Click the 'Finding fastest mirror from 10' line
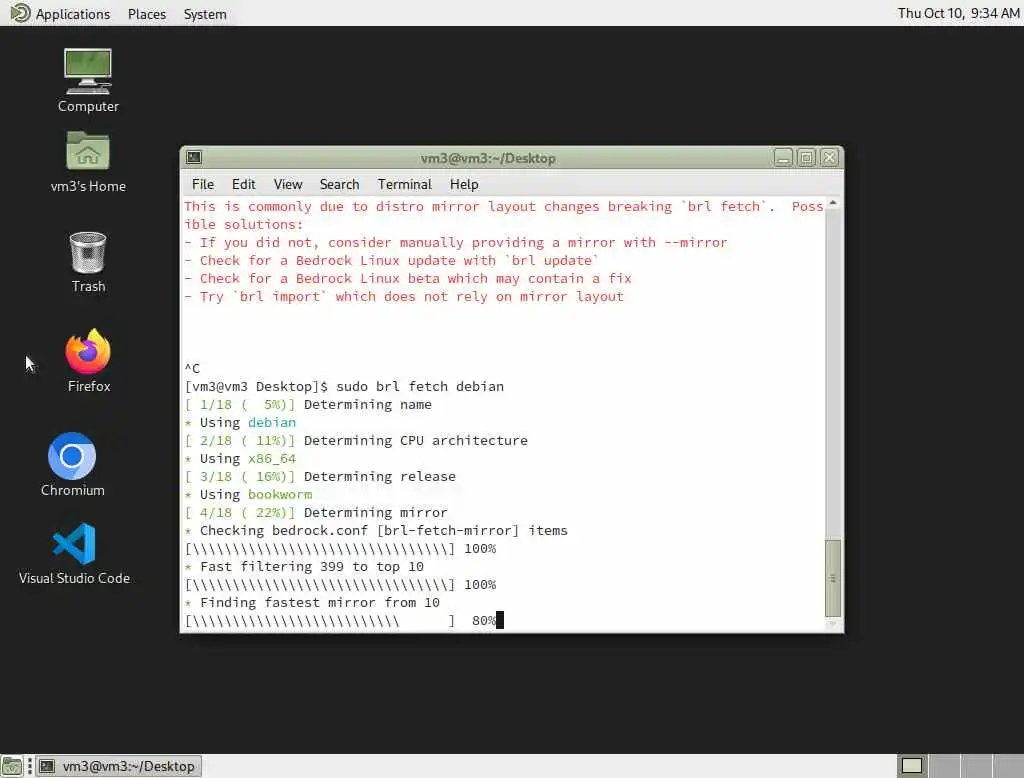The image size is (1024, 778). [x=312, y=602]
